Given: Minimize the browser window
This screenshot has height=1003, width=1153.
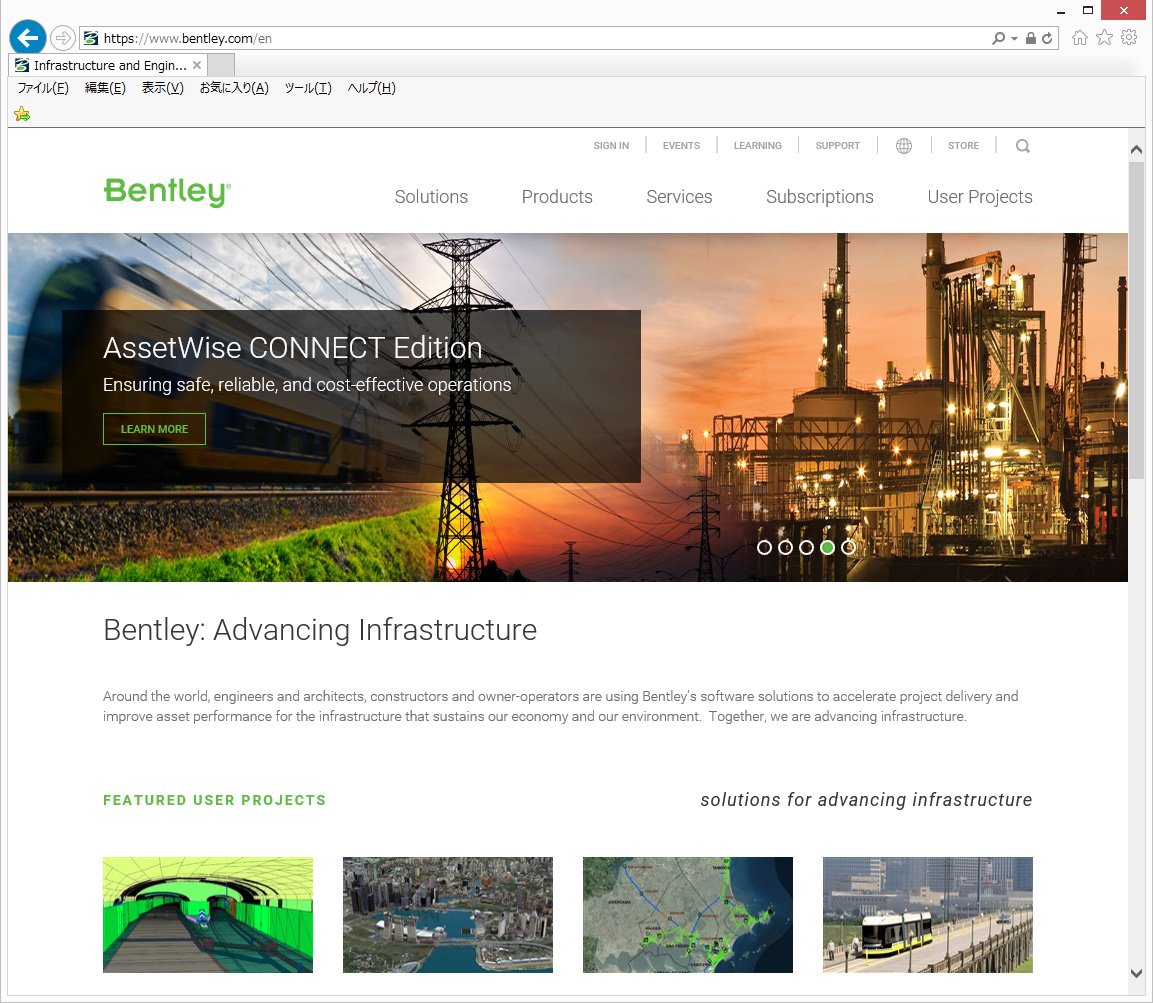Looking at the screenshot, I should tap(1060, 11).
